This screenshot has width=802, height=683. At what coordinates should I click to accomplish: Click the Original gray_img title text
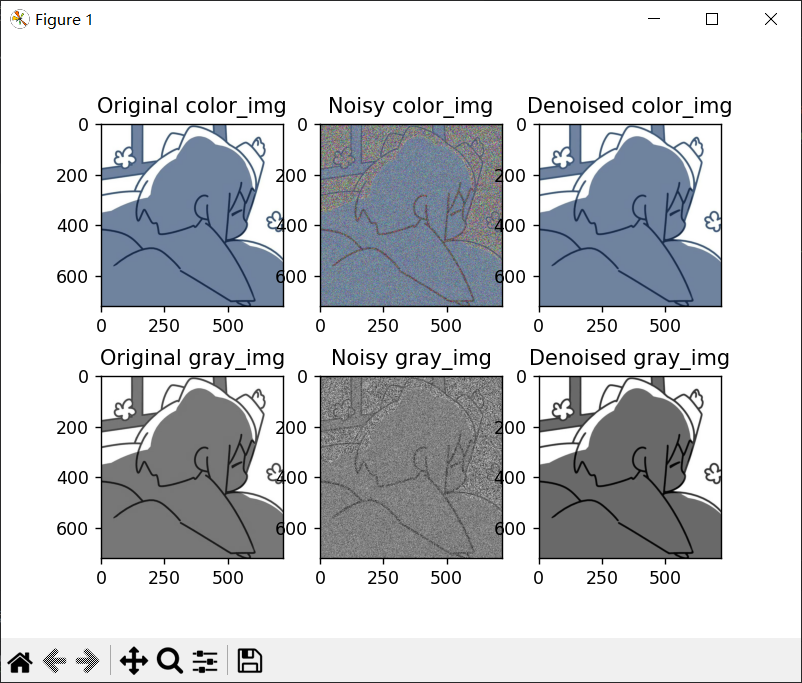192,358
